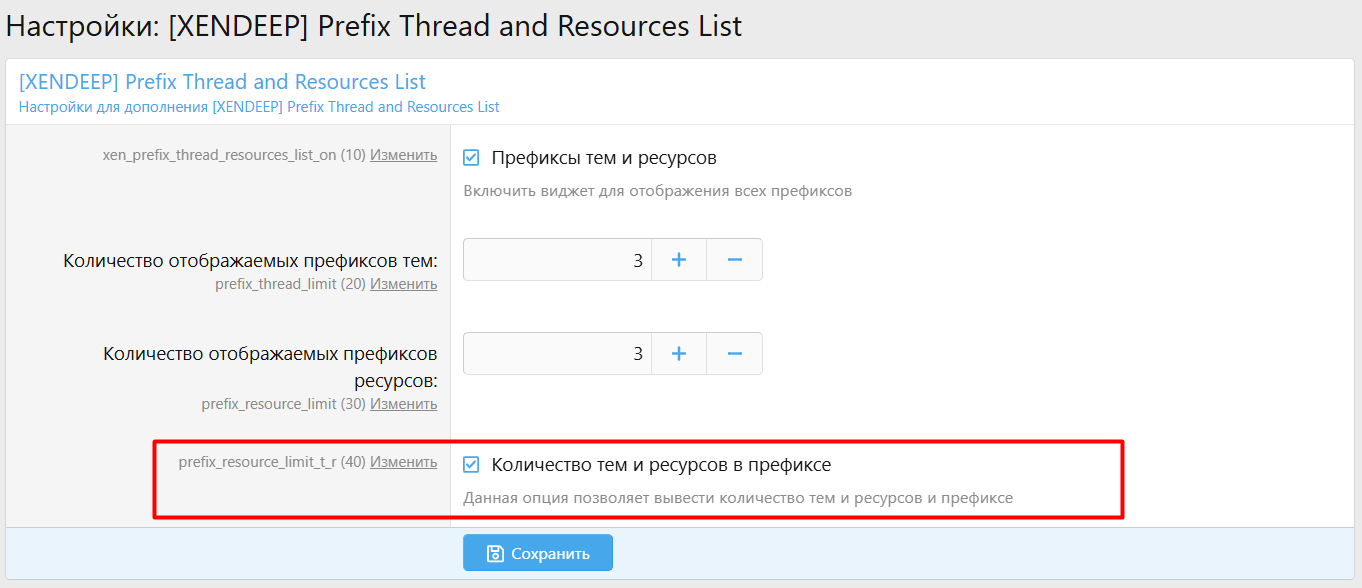Click the Количество отображаемых префиксов тем label
This screenshot has height=588, width=1362.
[x=250, y=262]
